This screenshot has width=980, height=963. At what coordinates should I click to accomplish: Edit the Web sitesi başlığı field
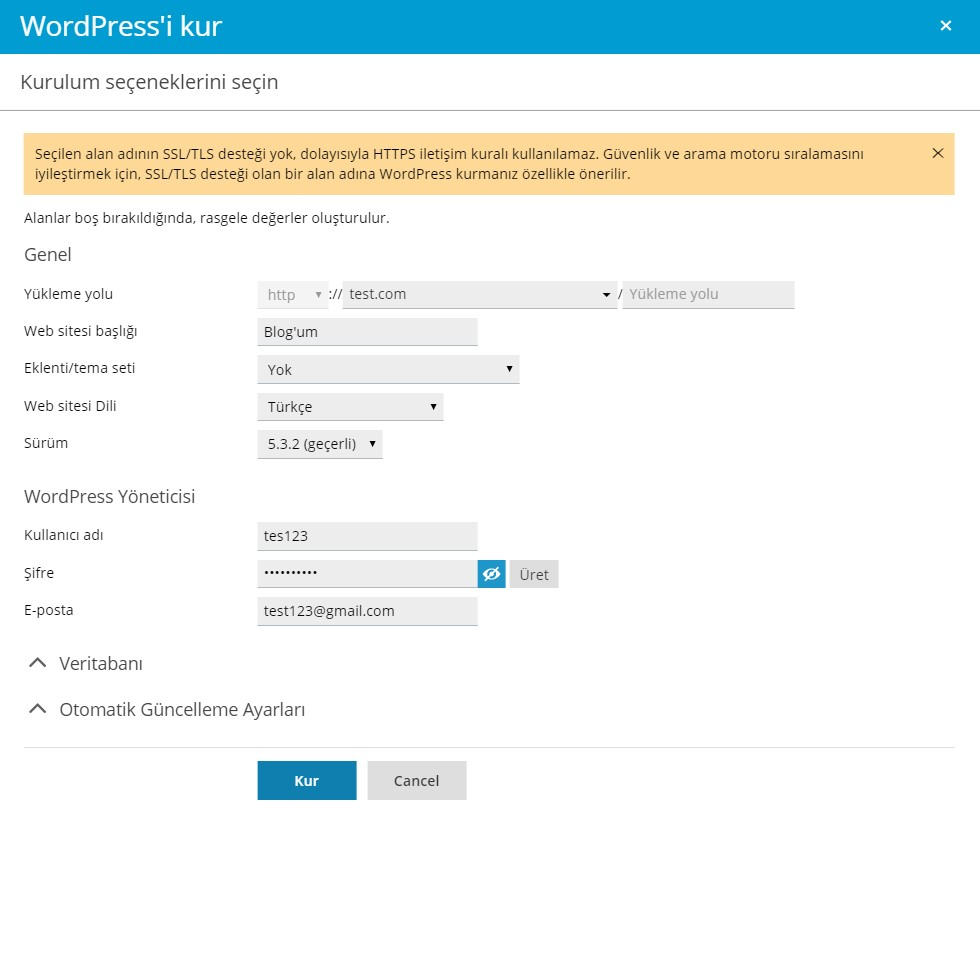368,332
